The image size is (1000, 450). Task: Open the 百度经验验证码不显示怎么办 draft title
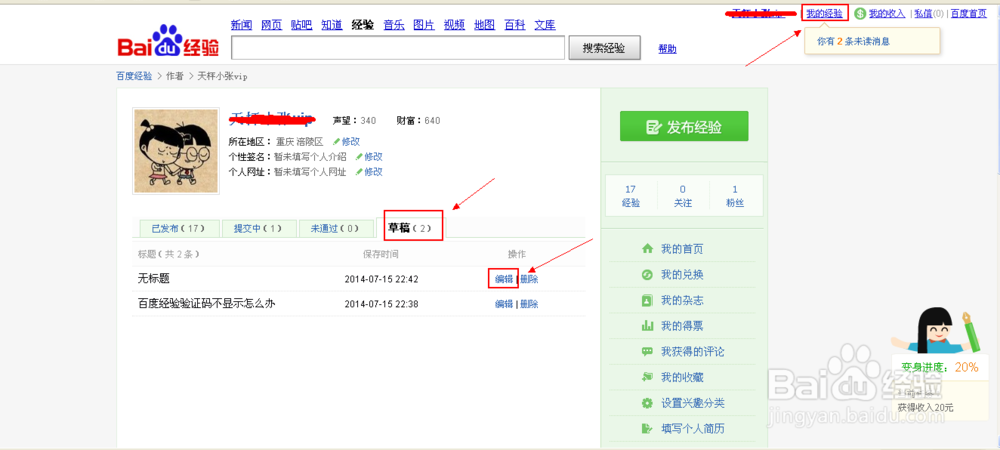coord(207,303)
